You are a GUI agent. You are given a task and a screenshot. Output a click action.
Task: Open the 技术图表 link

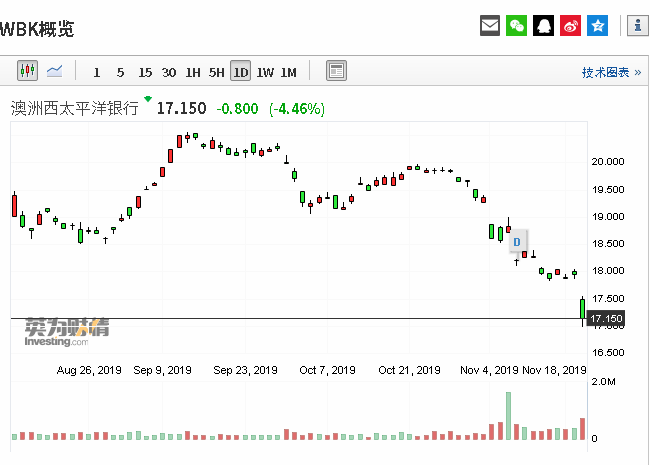611,73
